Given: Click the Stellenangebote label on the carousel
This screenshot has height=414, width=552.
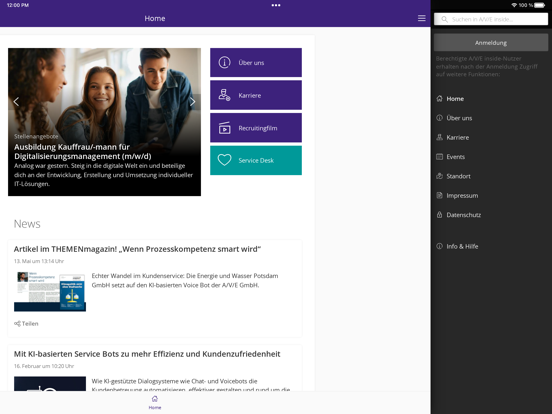Looking at the screenshot, I should 36,136.
